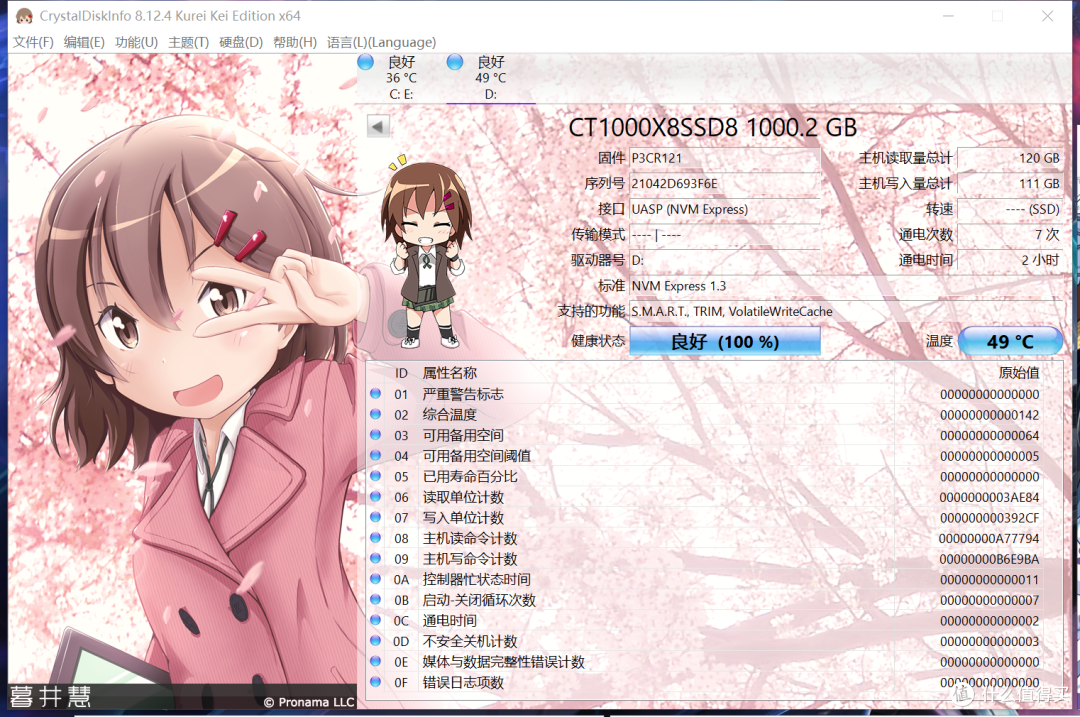
Task: Click the CrystalDiskInfo app icon in the title bar
Action: pyautogui.click(x=23, y=15)
